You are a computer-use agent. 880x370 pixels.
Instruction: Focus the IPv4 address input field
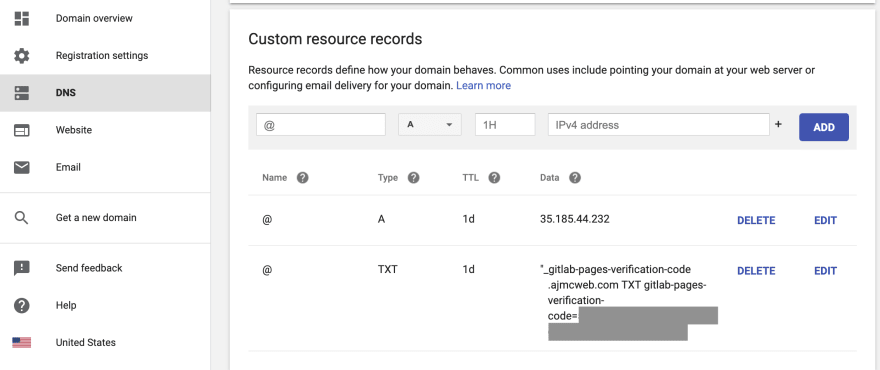point(658,125)
